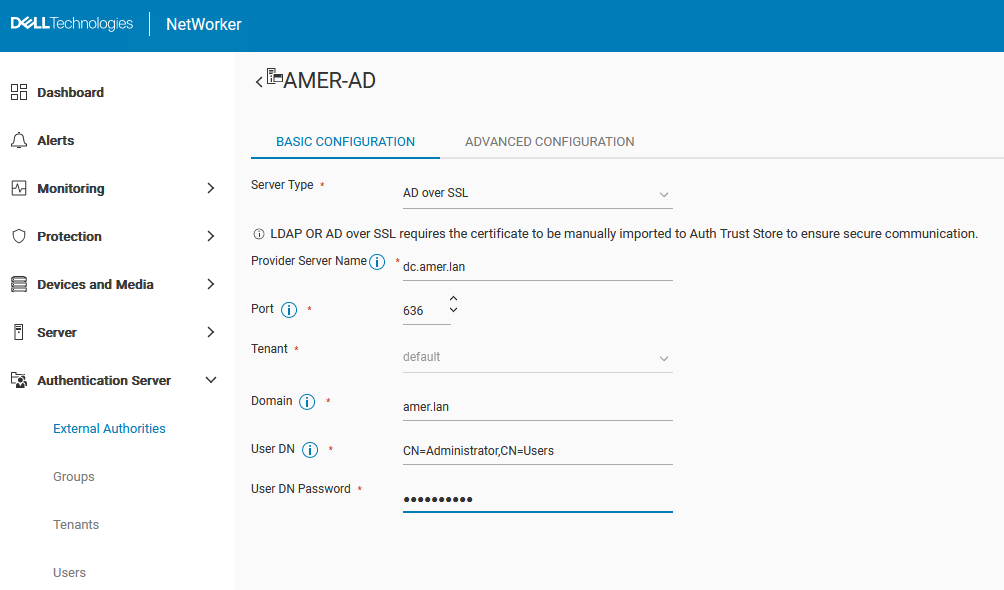This screenshot has height=590, width=1004.
Task: Click the Port info icon
Action: pyautogui.click(x=289, y=309)
